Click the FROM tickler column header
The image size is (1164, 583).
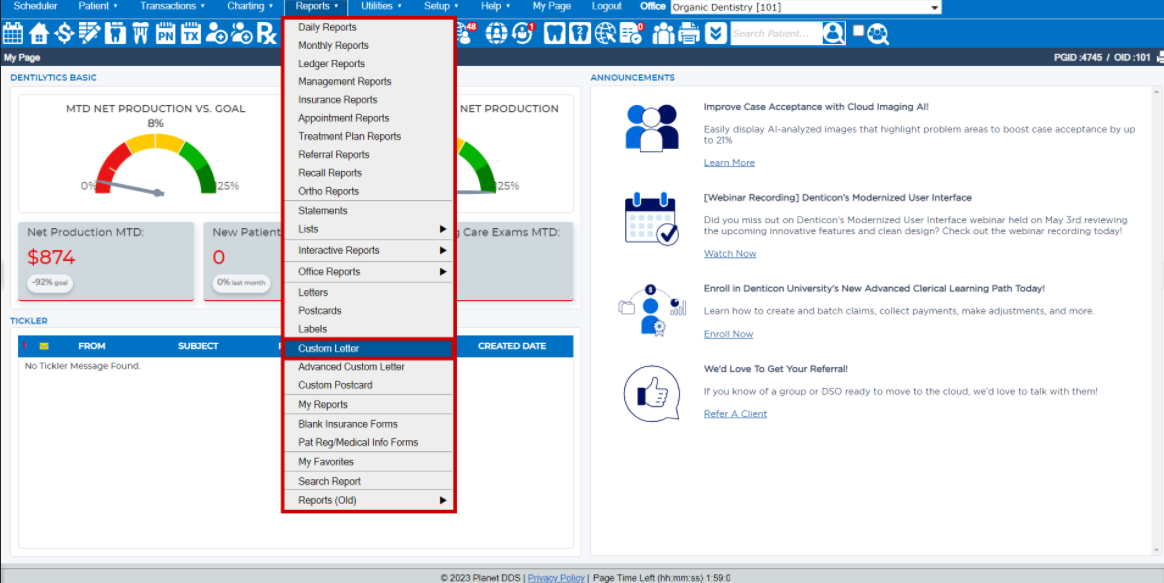(x=92, y=346)
